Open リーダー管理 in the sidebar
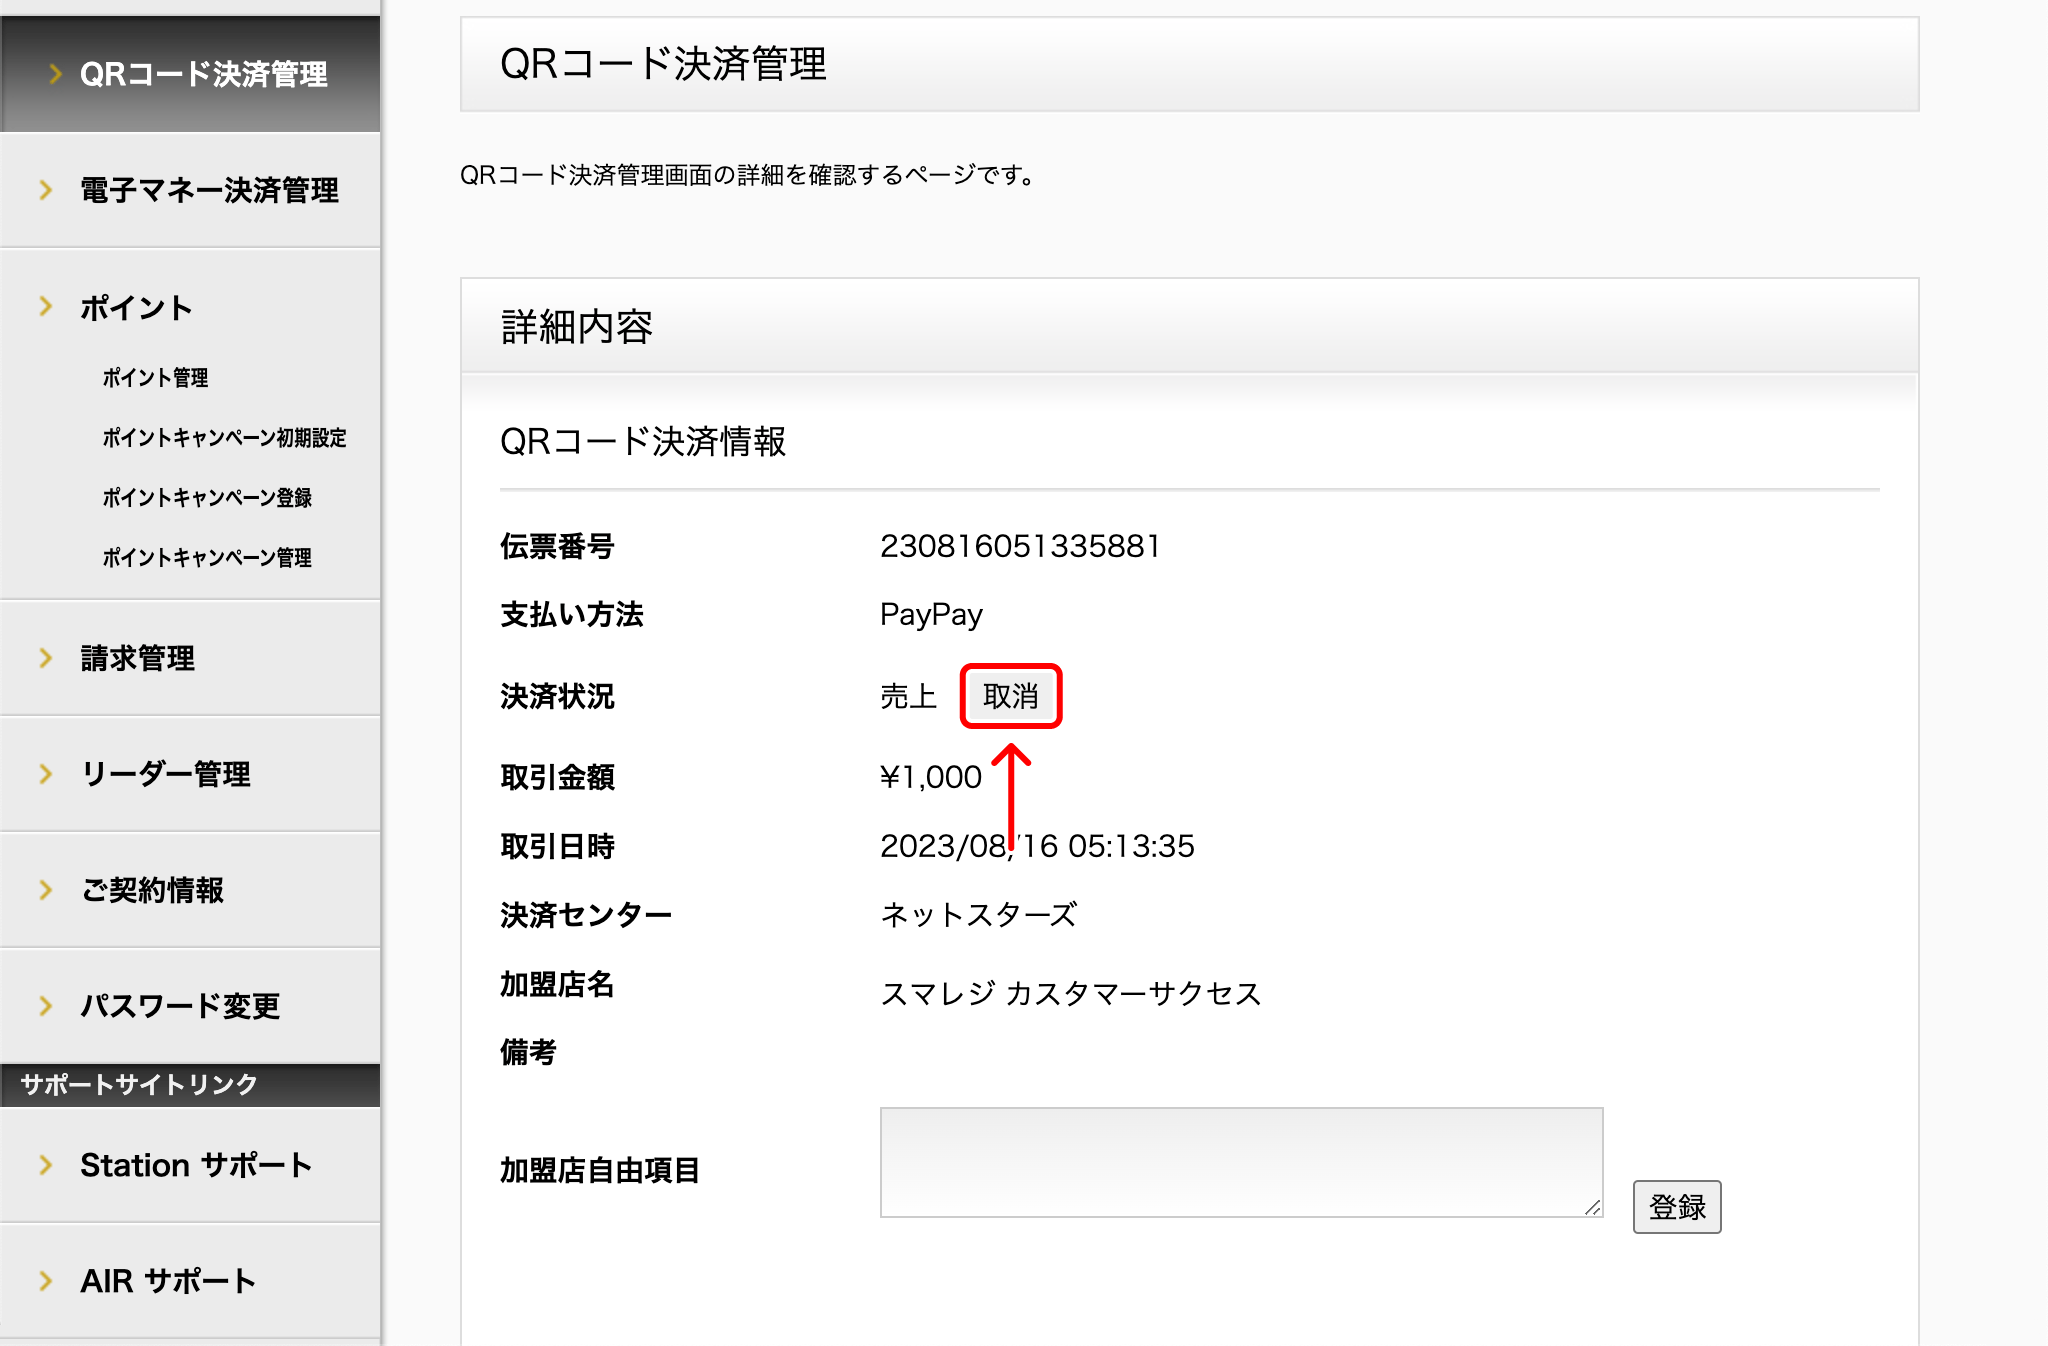Image resolution: width=2048 pixels, height=1346 pixels. tap(190, 774)
